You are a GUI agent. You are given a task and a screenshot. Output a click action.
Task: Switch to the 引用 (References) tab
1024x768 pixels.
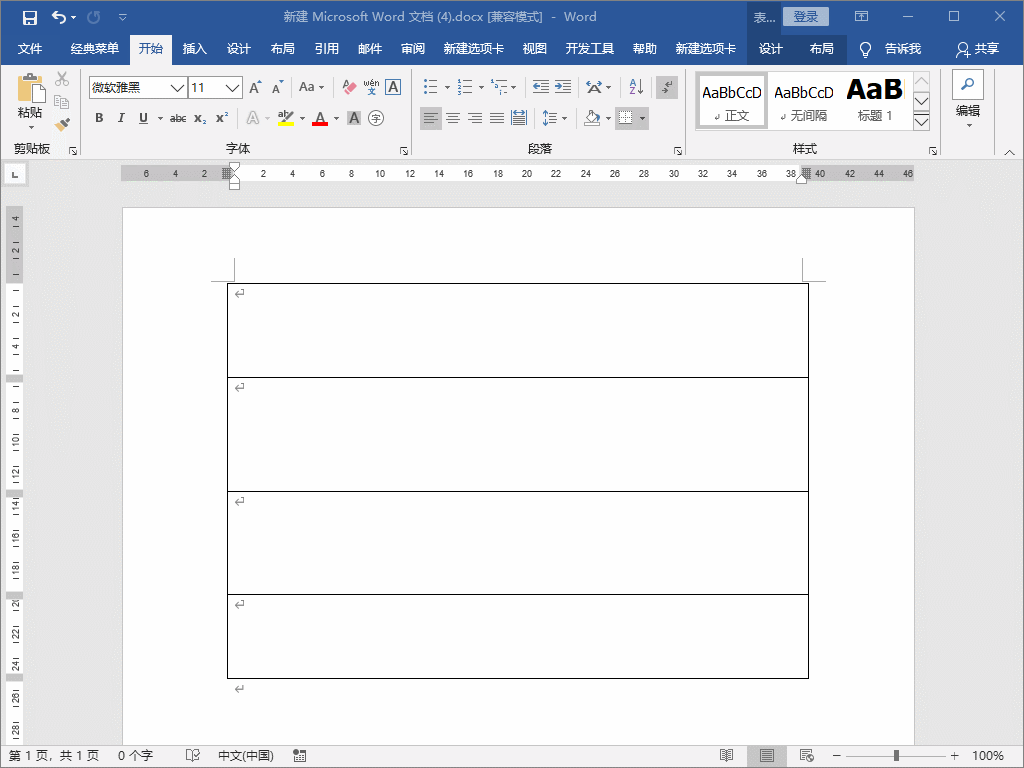click(x=327, y=49)
